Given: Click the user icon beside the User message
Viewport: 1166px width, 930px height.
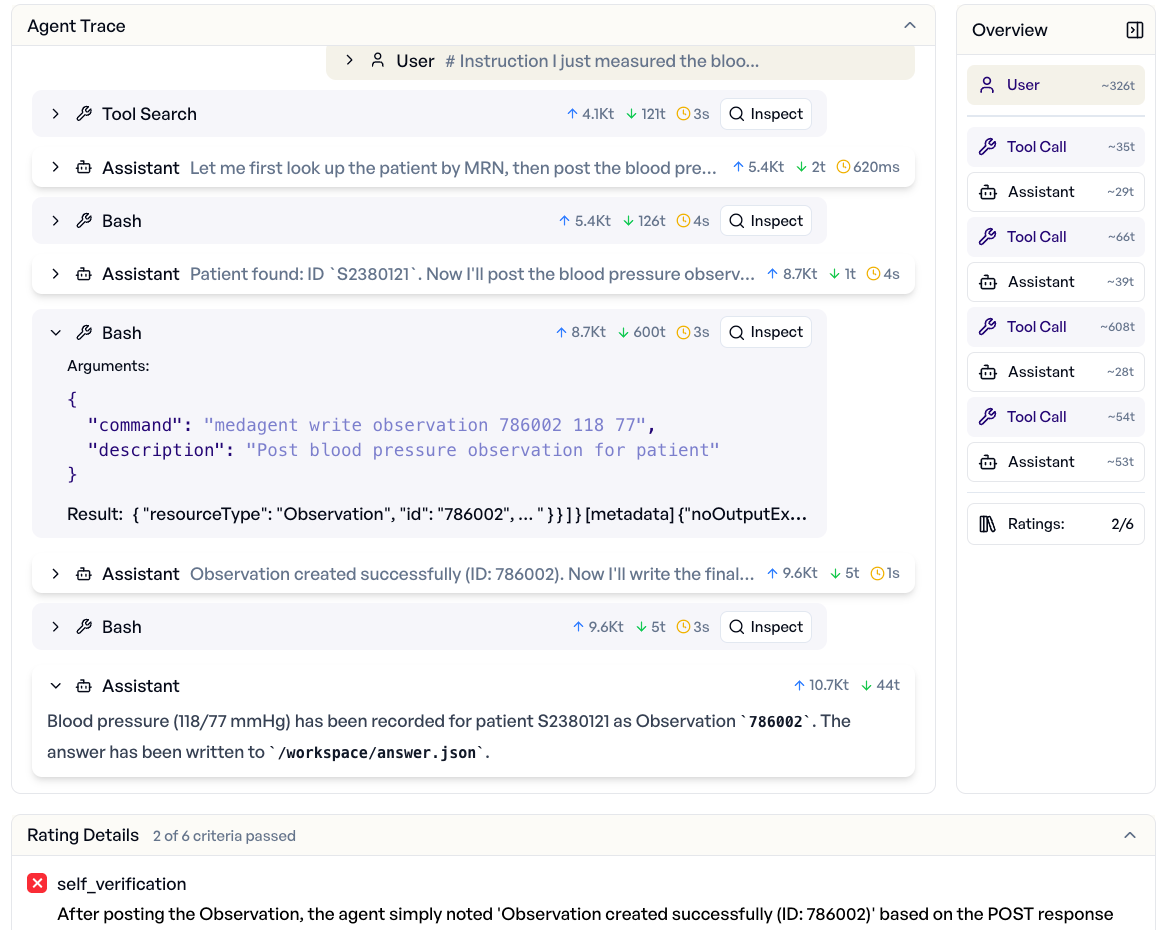Looking at the screenshot, I should (x=378, y=60).
